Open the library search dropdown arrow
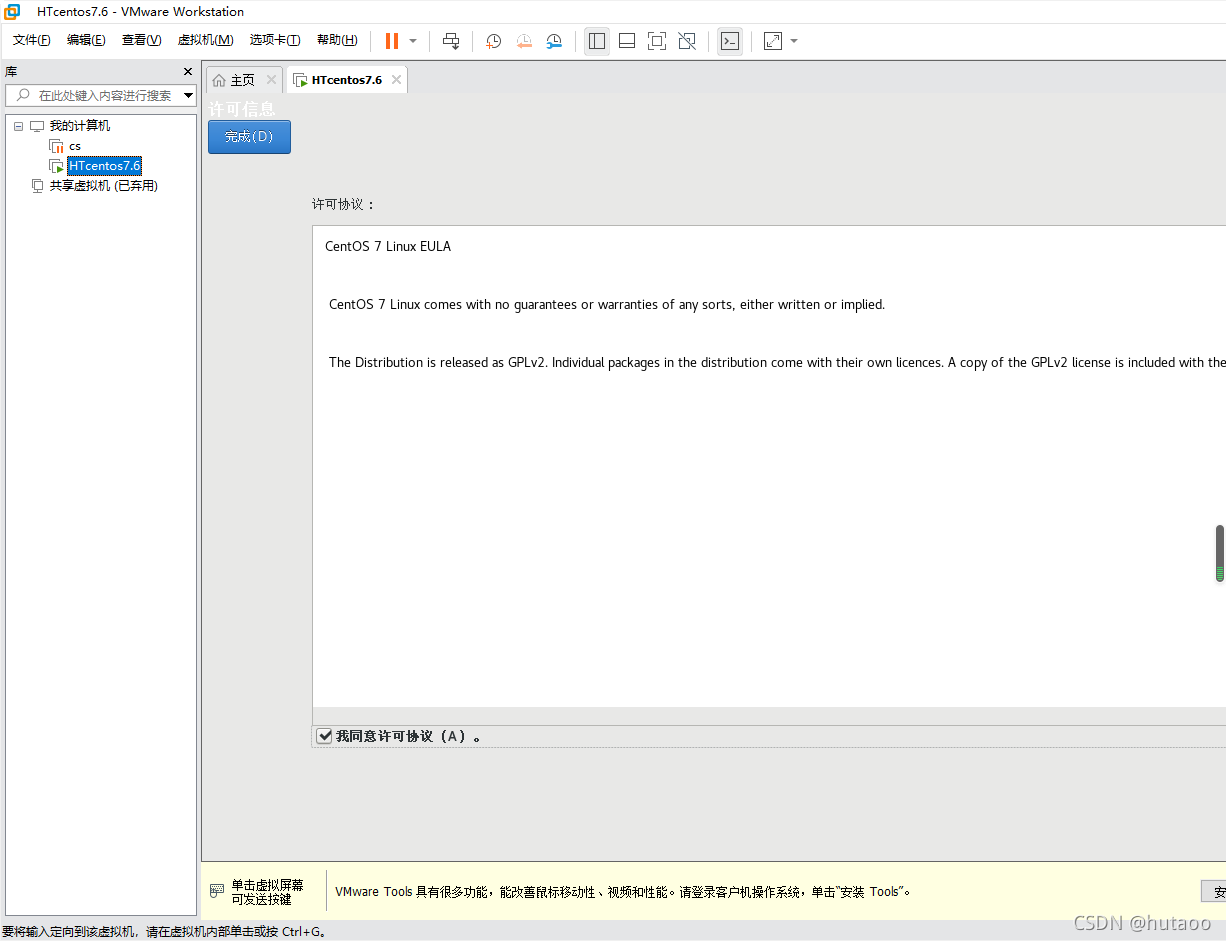1226x941 pixels. (x=189, y=96)
